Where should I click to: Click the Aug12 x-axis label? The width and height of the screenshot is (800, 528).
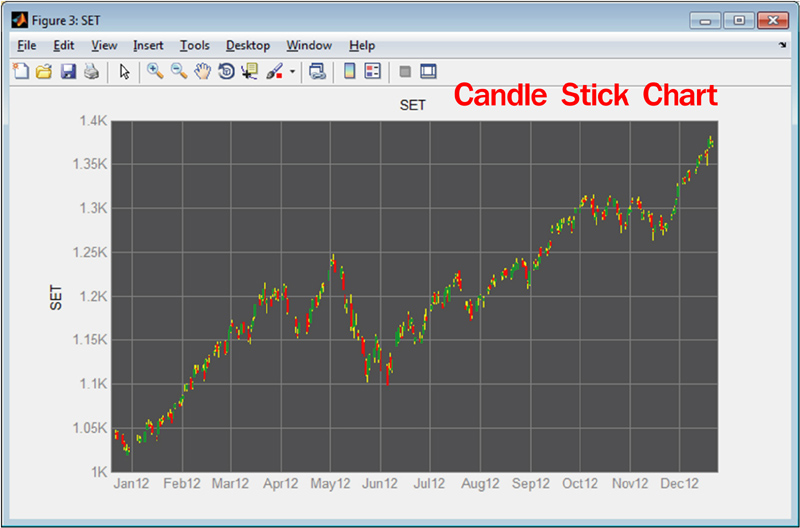click(480, 484)
